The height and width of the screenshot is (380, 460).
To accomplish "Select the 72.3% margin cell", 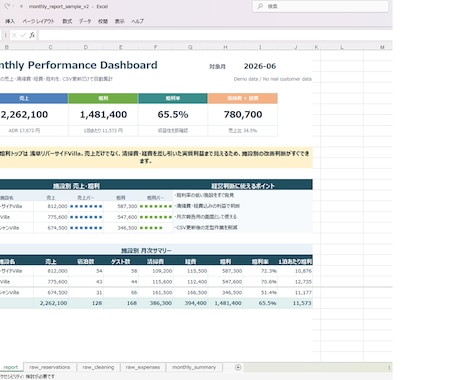I will (x=260, y=271).
